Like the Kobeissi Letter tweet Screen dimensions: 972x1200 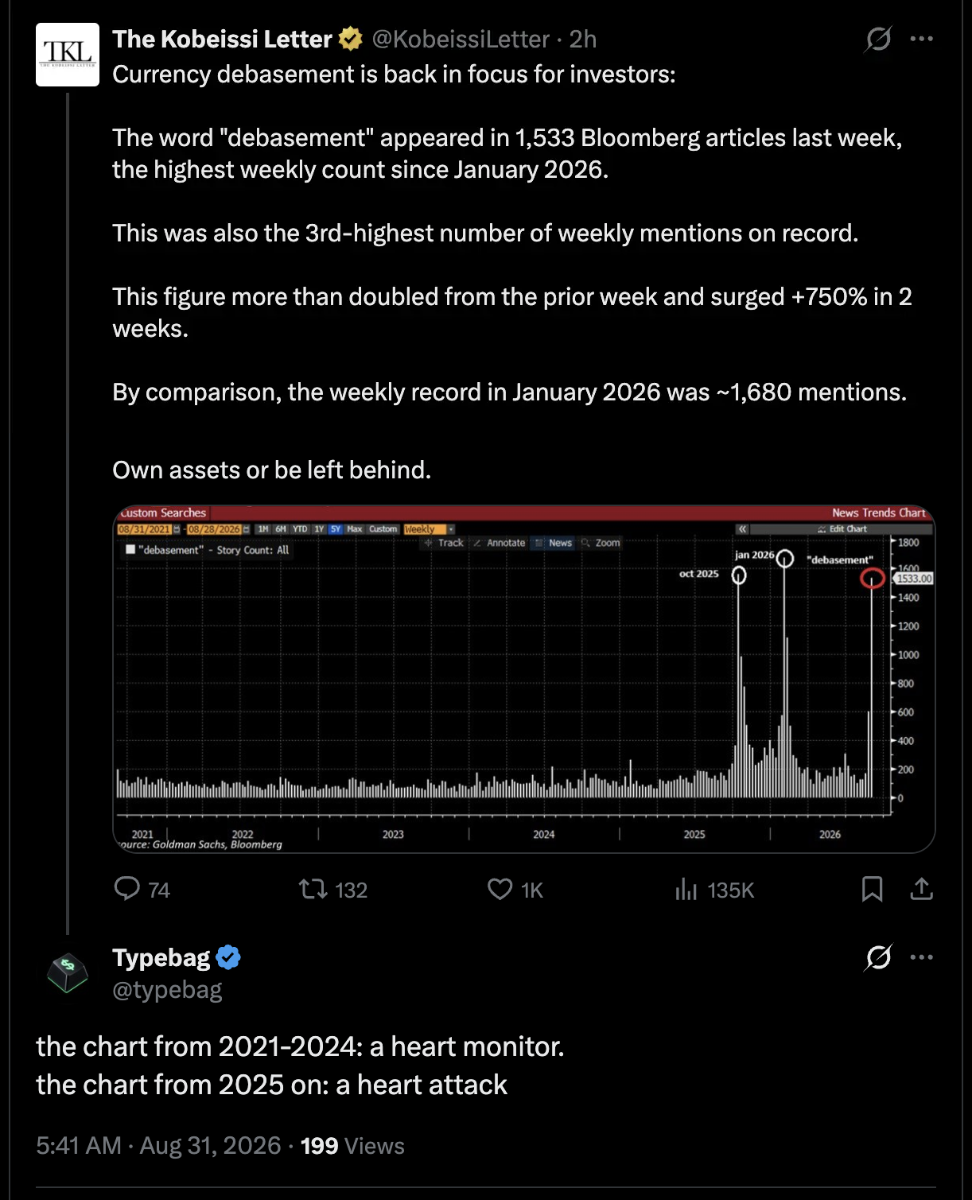coord(515,889)
